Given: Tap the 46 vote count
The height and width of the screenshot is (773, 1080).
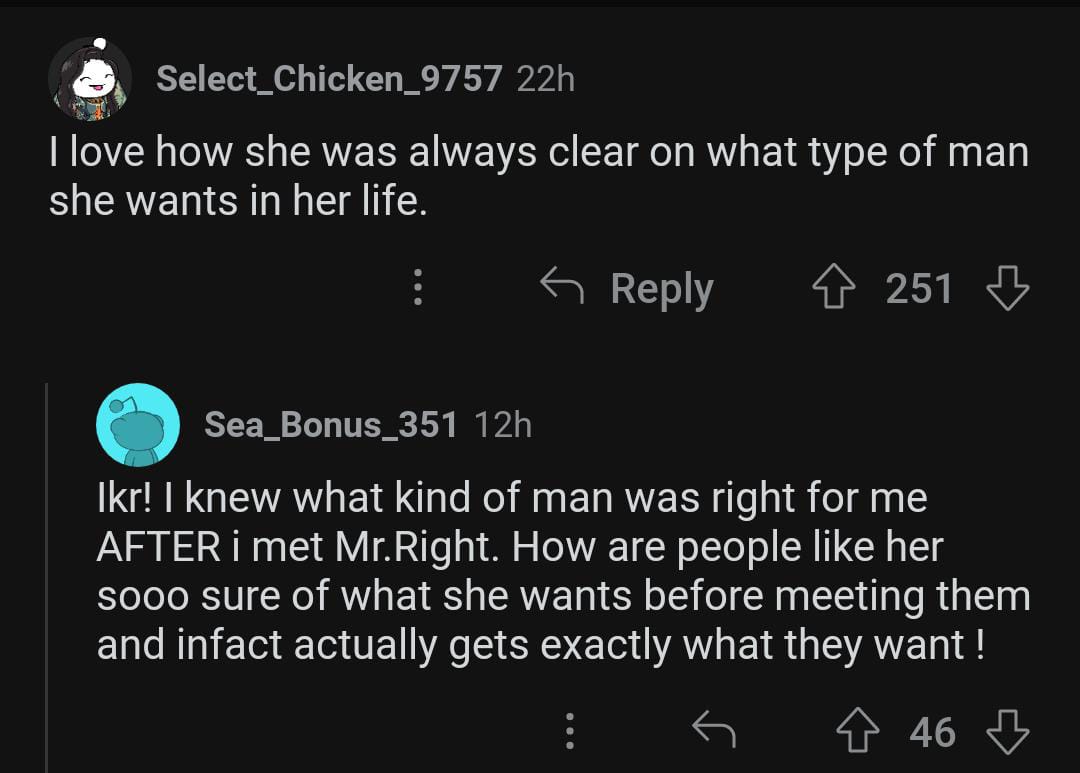Looking at the screenshot, I should pos(932,732).
